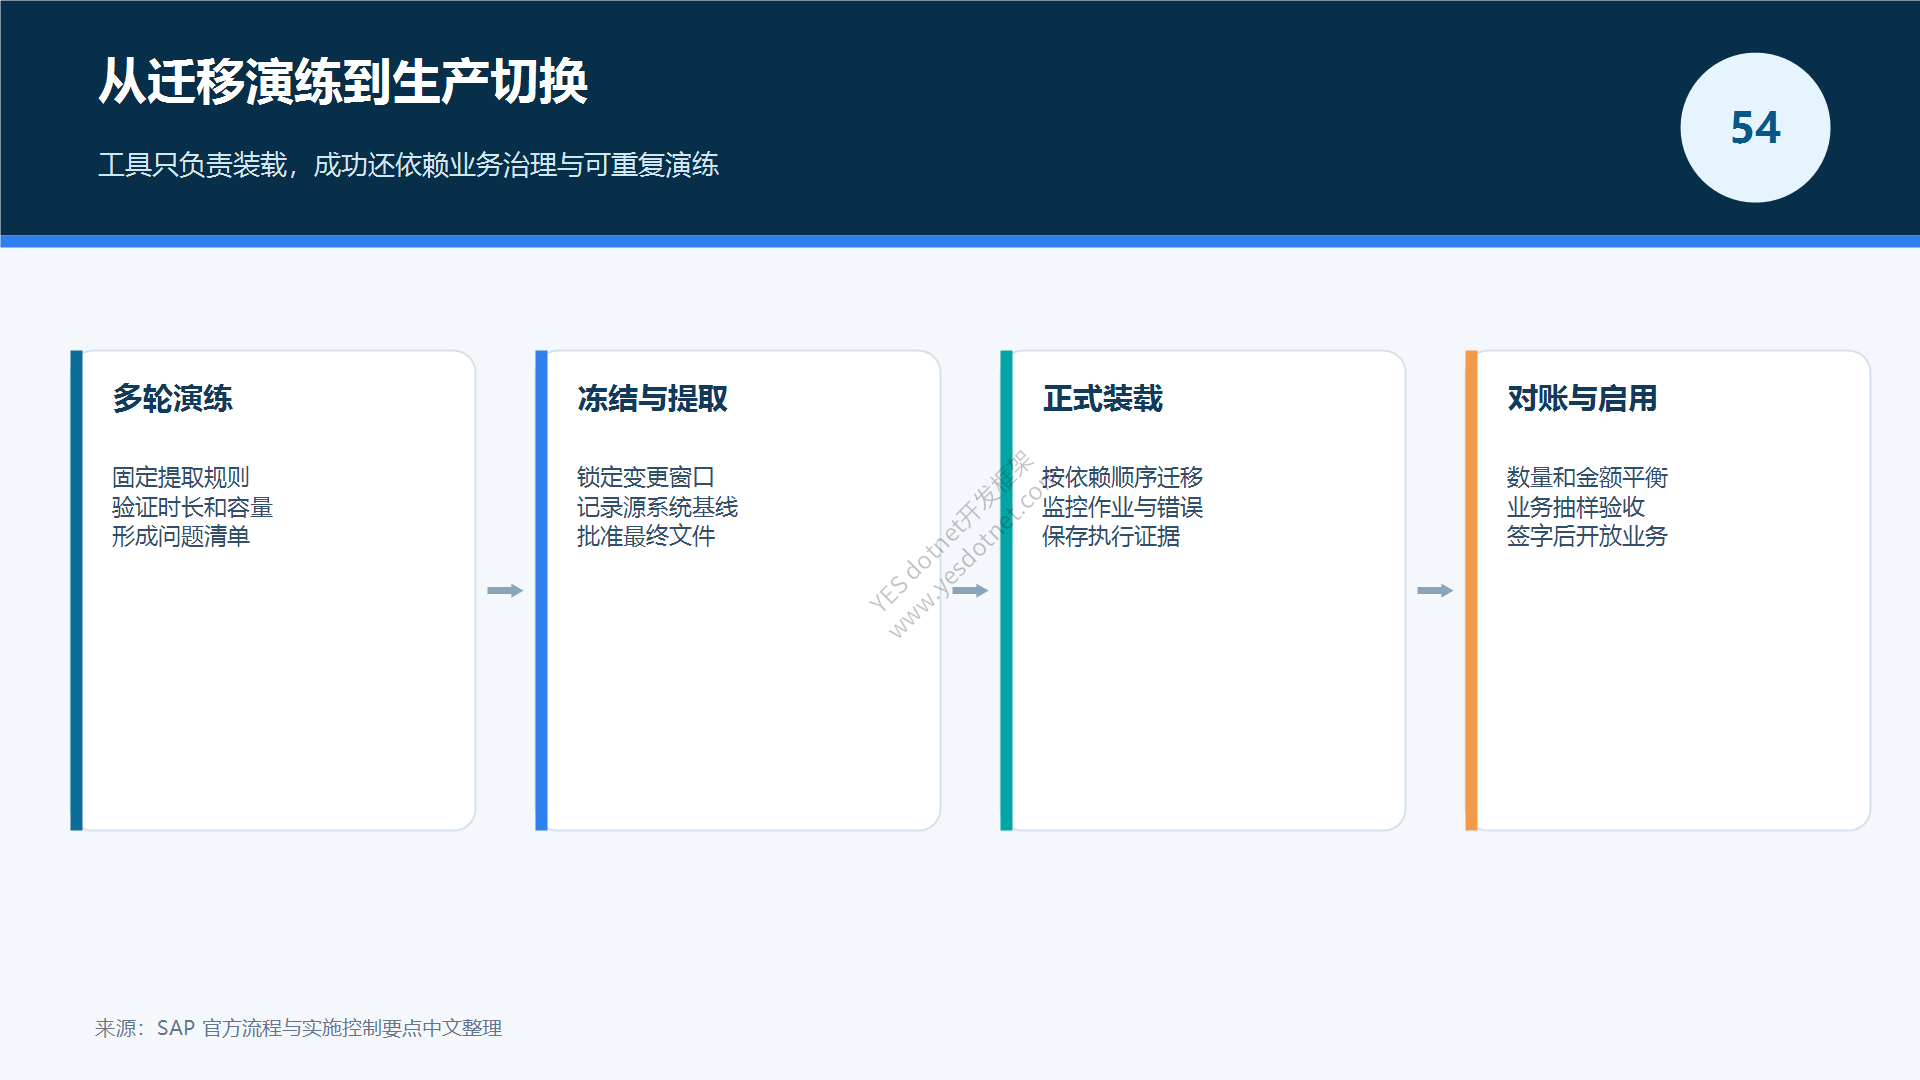Click the line 形成问题清单
Screen dimensions: 1920x1080
click(x=181, y=536)
